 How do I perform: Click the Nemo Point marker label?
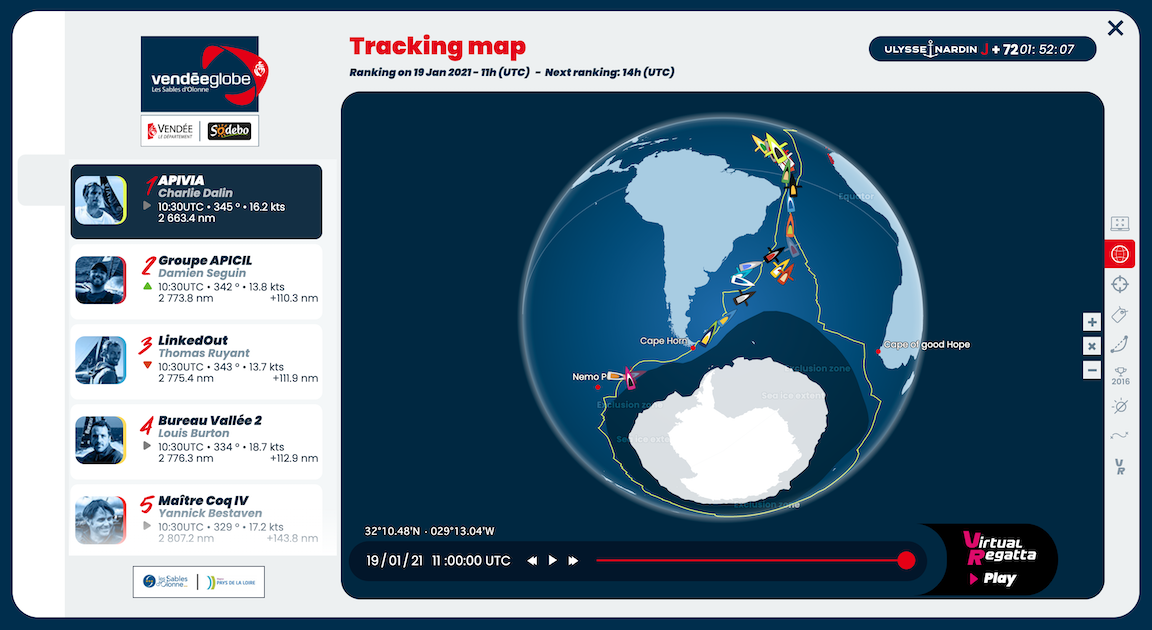coord(589,377)
